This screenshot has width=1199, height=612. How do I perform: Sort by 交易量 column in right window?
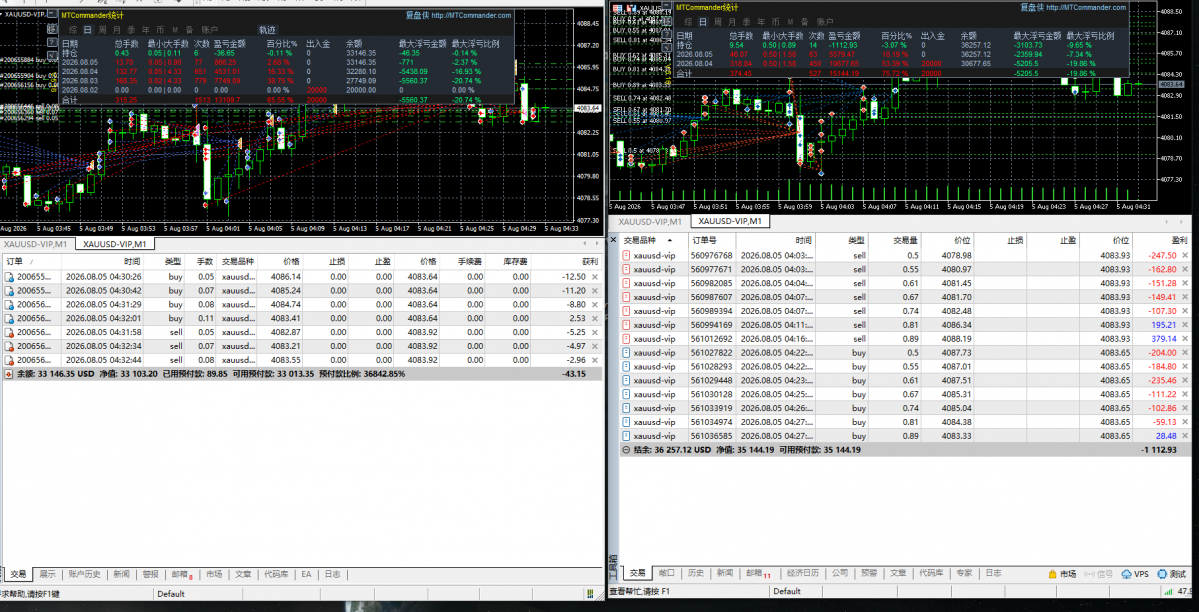pyautogui.click(x=905, y=240)
